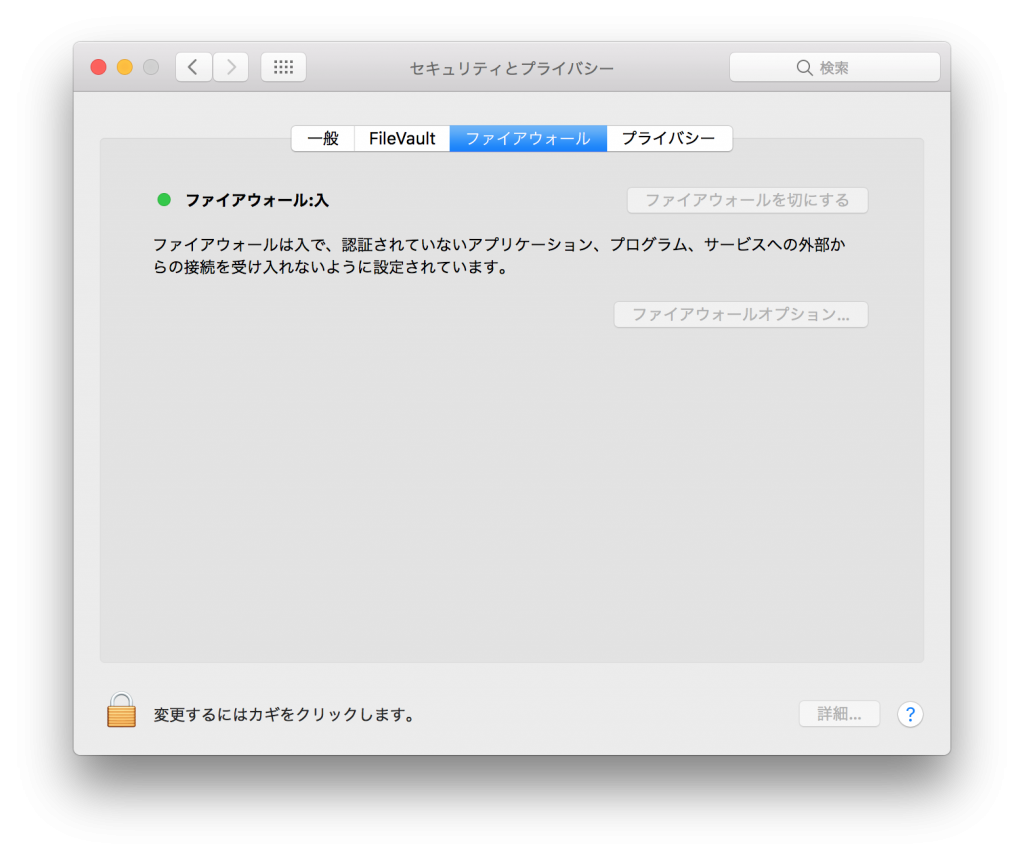Image resolution: width=1024 pixels, height=860 pixels.
Task: Click the ファイアウォール:入 status label
Action: pos(257,200)
